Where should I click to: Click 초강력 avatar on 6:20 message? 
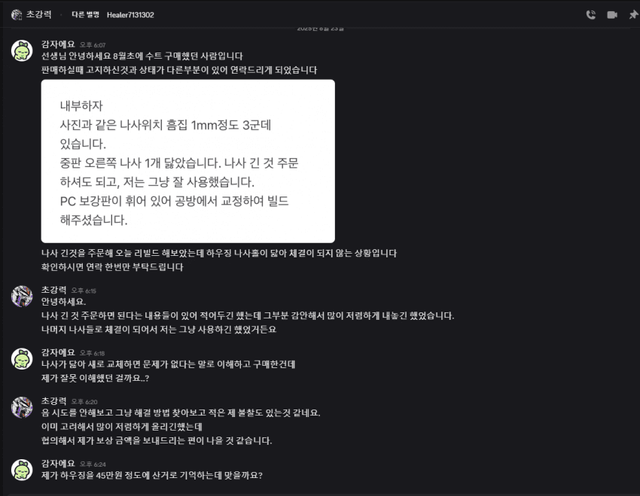[x=22, y=407]
